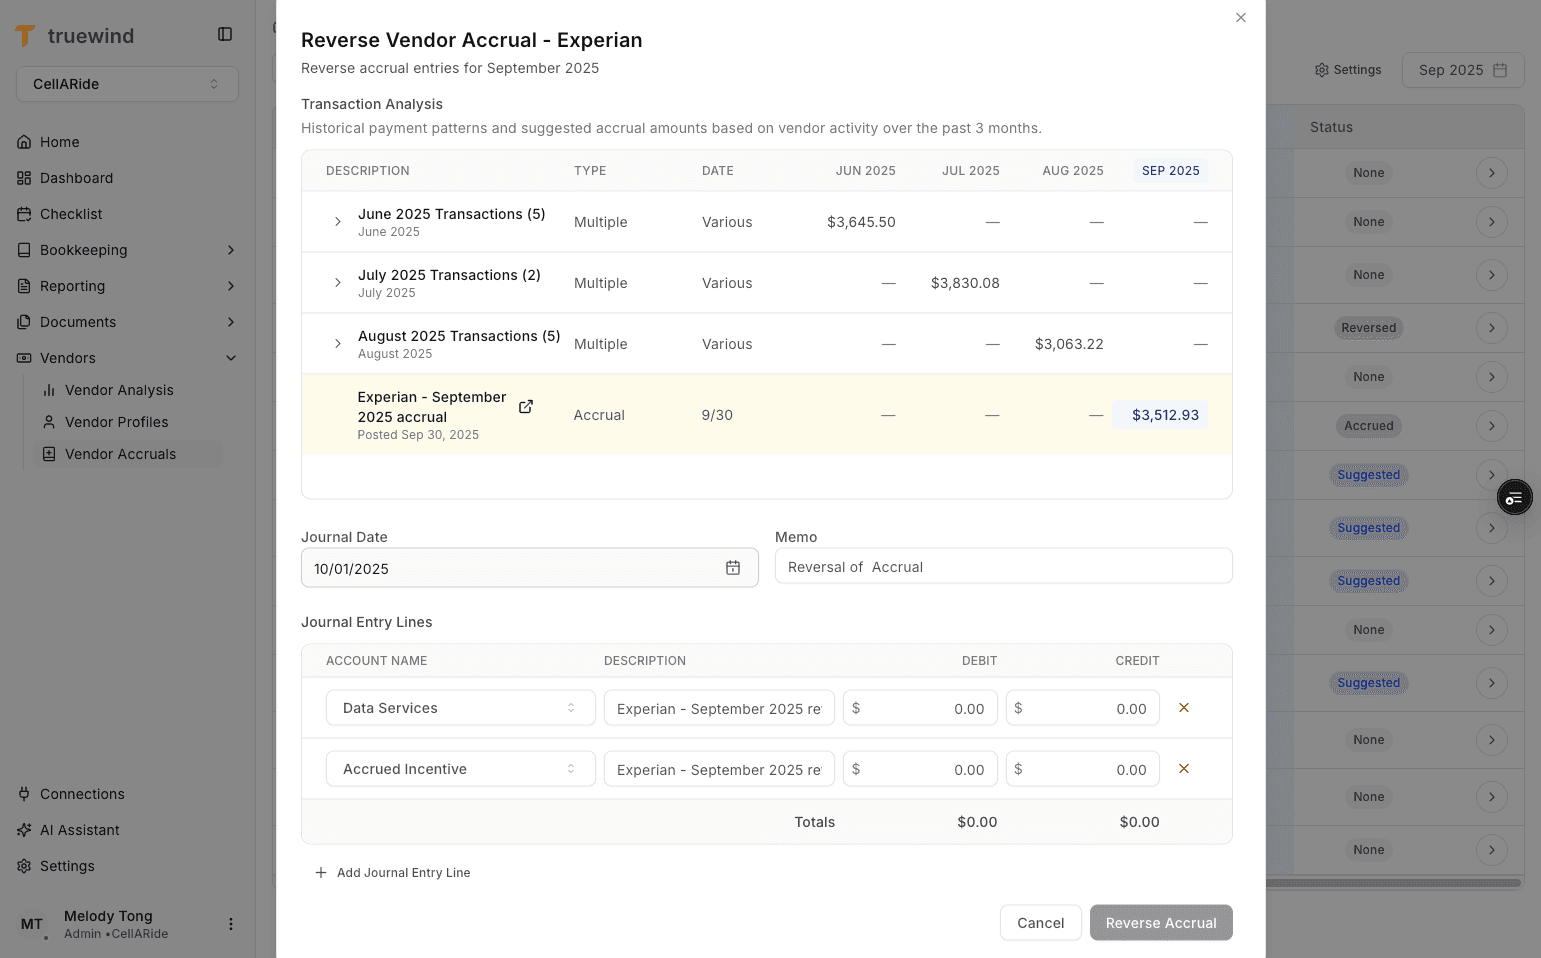Viewport: 1541px width, 958px height.
Task: Add a Journal Entry Line
Action: pyautogui.click(x=392, y=873)
